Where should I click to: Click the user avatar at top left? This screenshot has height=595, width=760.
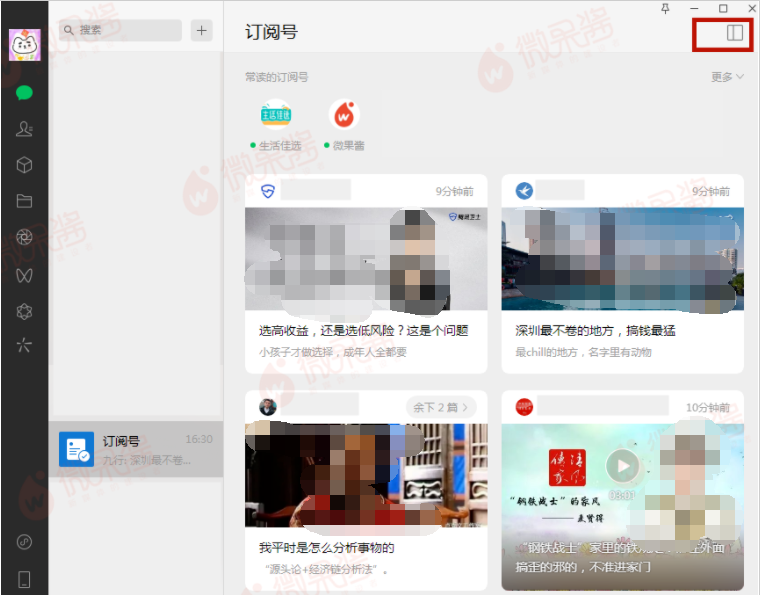pyautogui.click(x=24, y=45)
